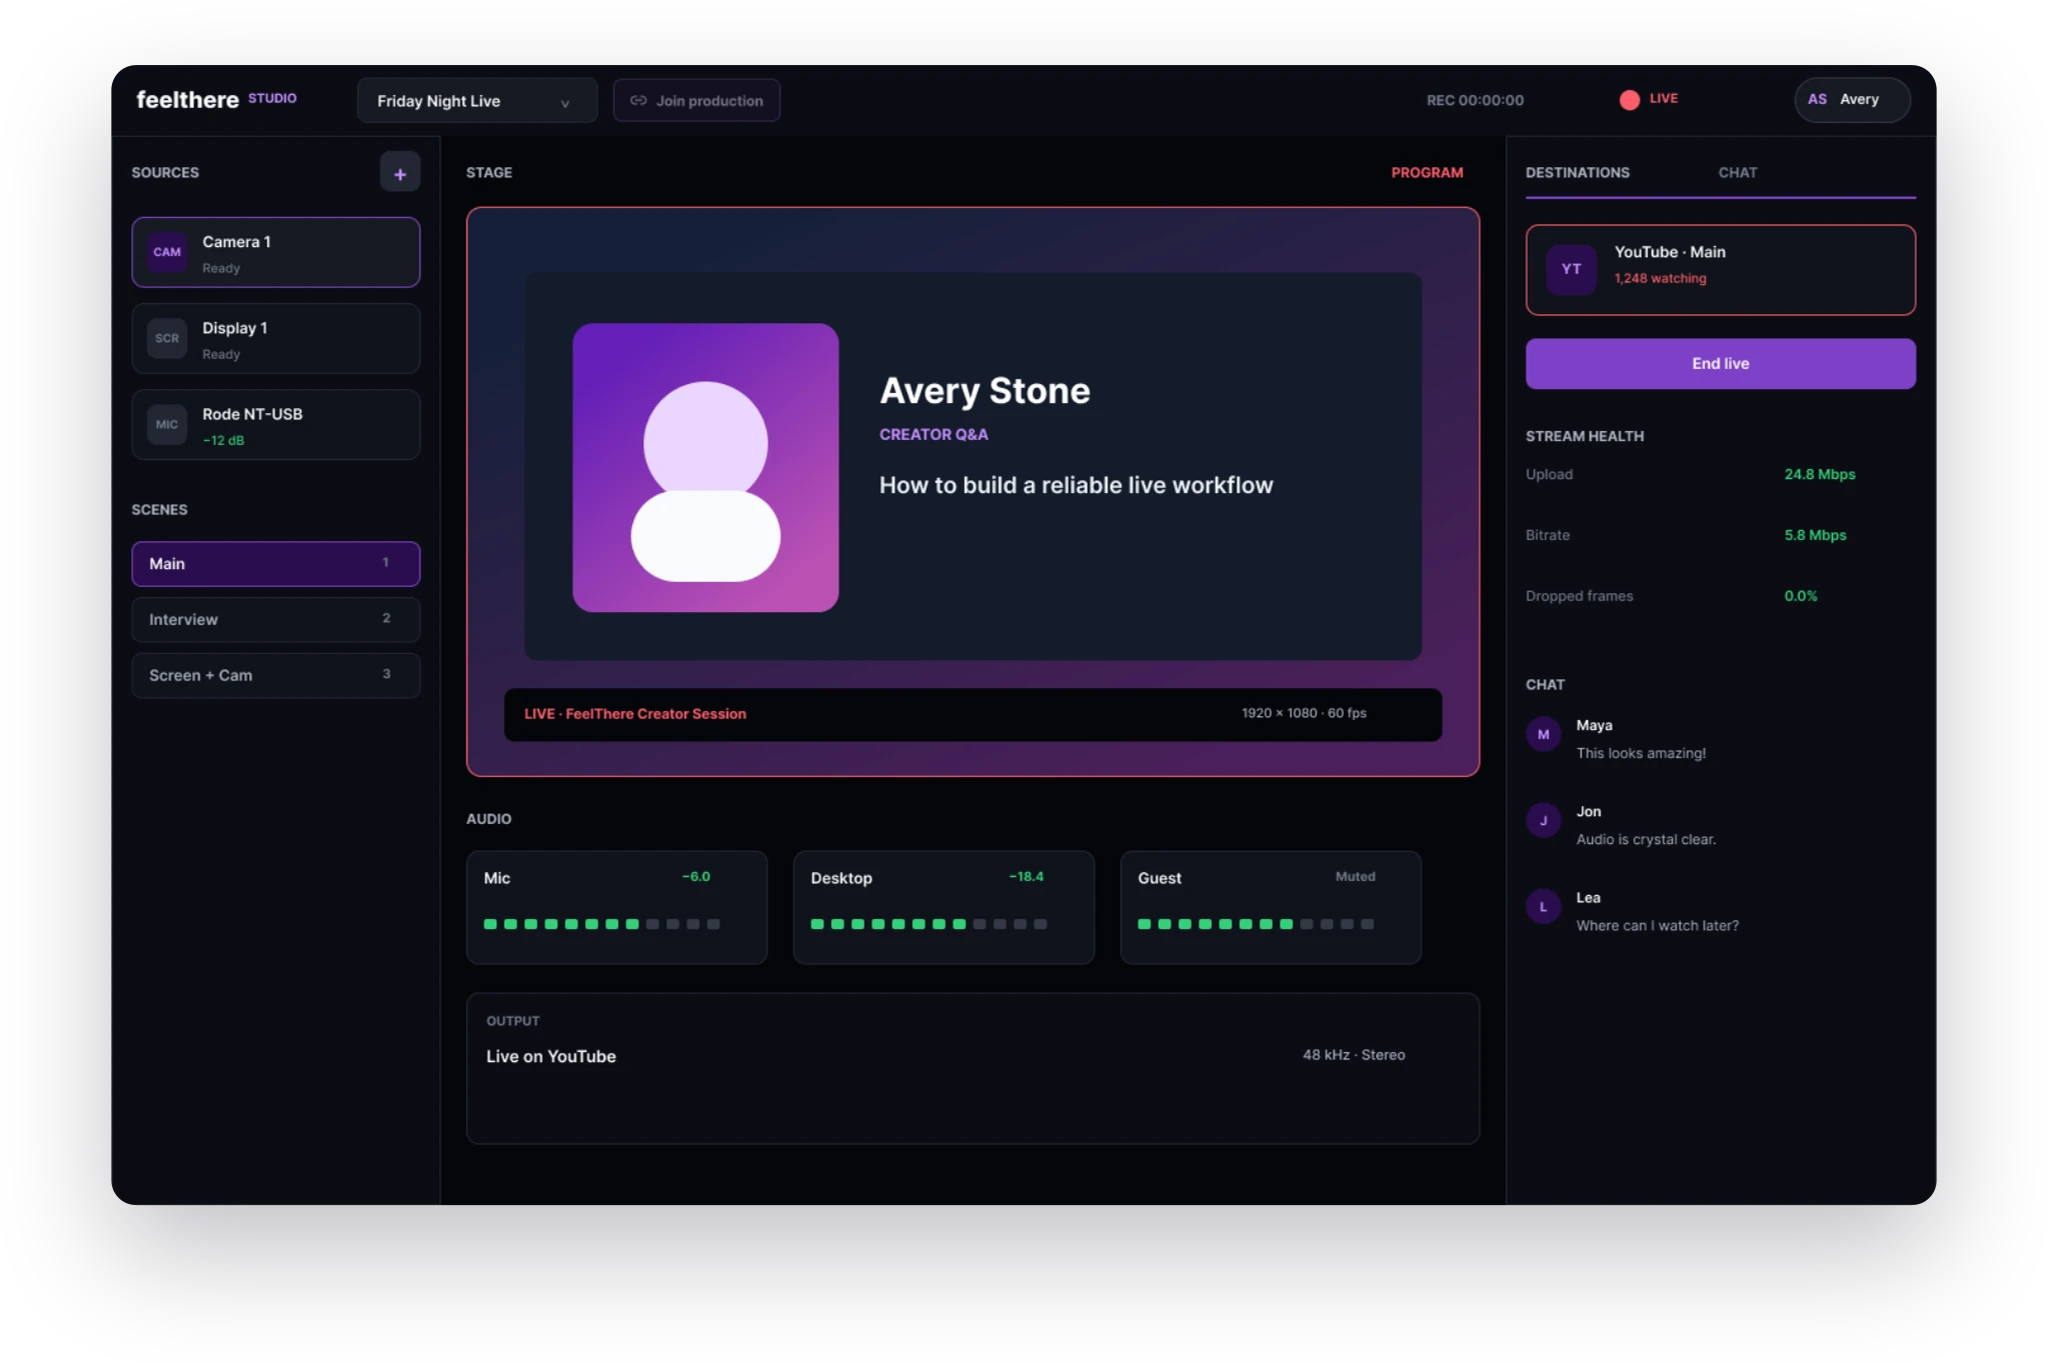Click the Avery Stone avatar thumbnail on stage
Viewport: 2048px width, 1363px height.
click(x=706, y=467)
